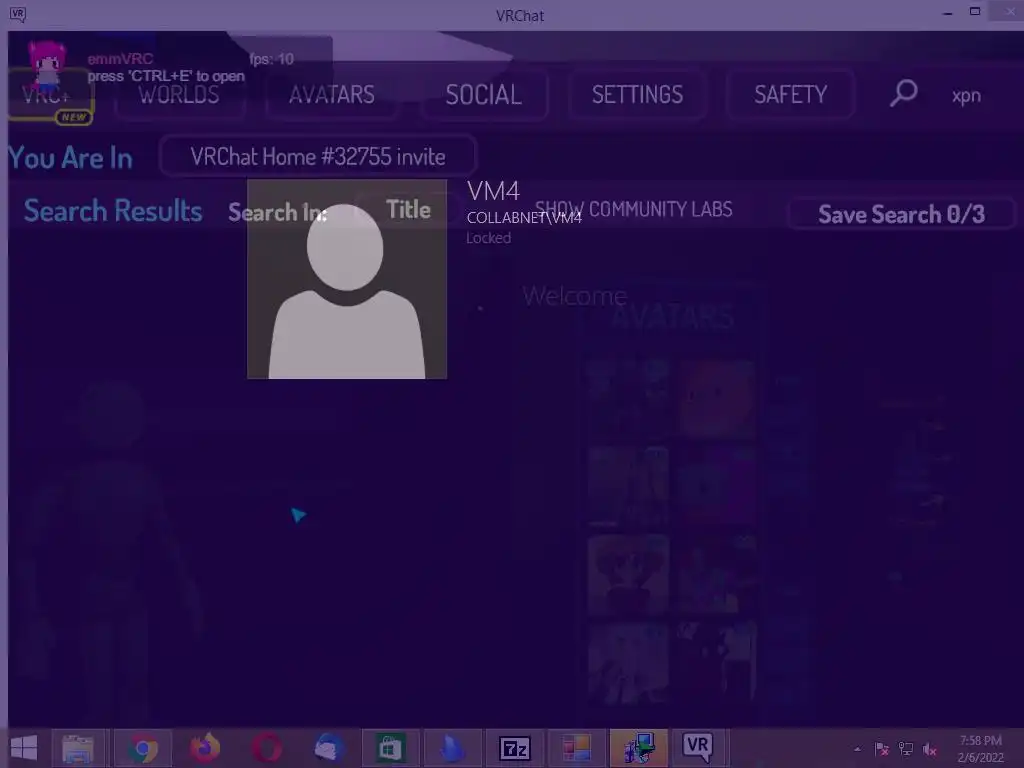1024x768 pixels.
Task: Open Action Center flag icon
Action: tap(881, 749)
